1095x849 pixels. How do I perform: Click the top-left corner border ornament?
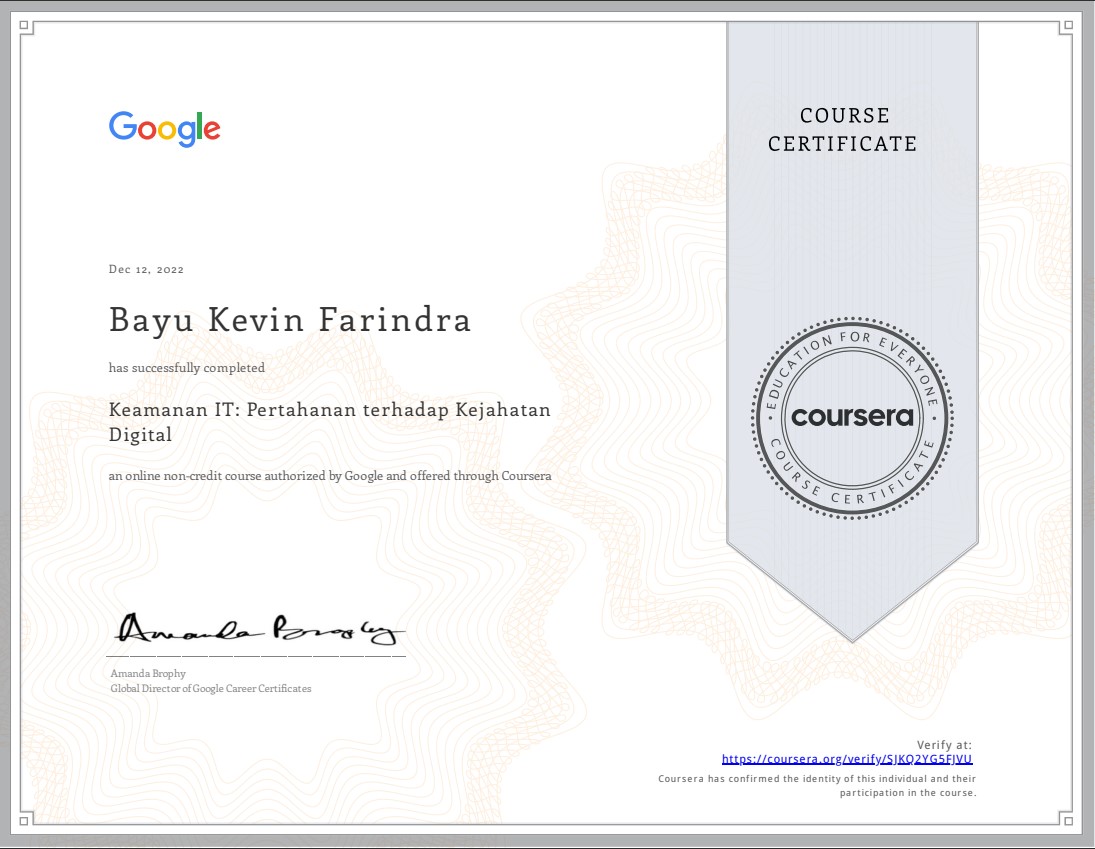coord(27,27)
